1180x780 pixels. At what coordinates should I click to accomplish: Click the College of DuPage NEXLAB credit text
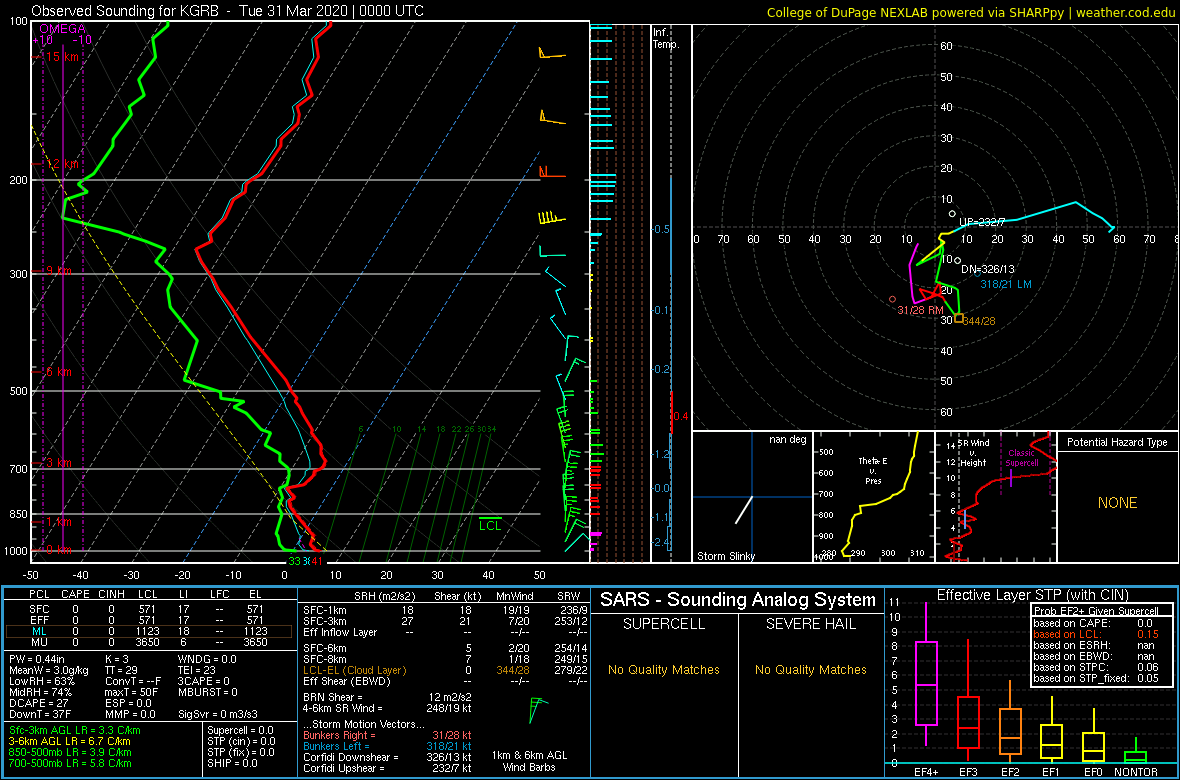(970, 11)
